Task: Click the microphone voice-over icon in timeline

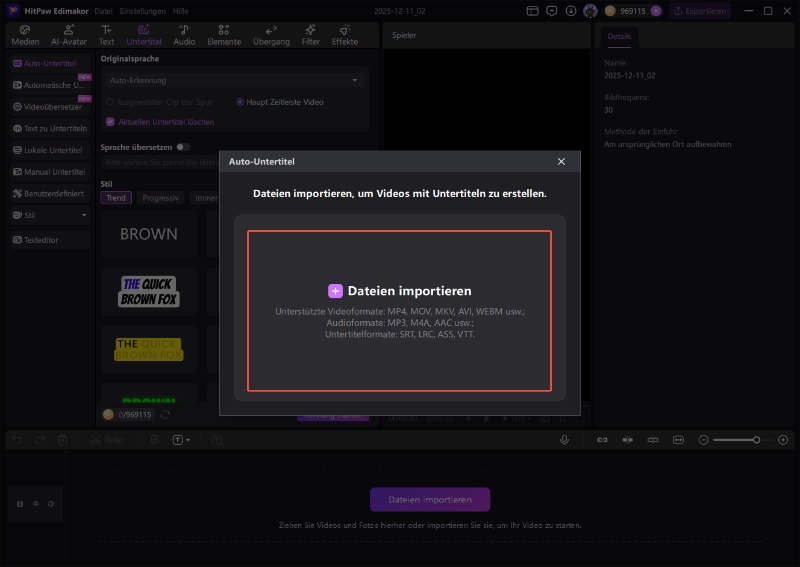Action: [x=565, y=440]
